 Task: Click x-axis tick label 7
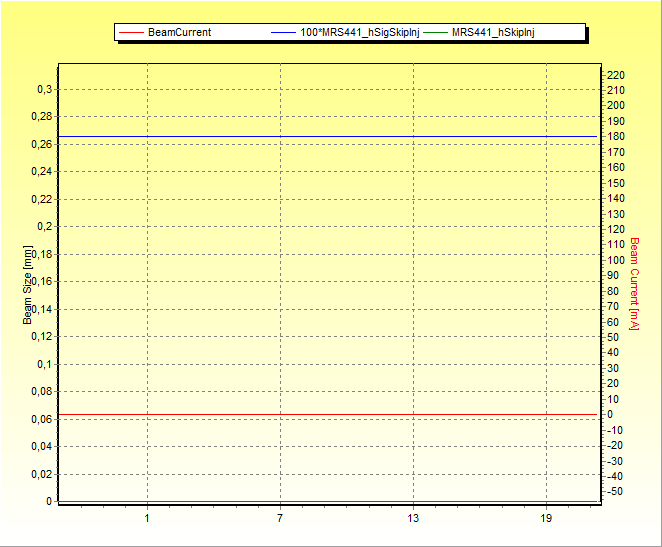[280, 518]
